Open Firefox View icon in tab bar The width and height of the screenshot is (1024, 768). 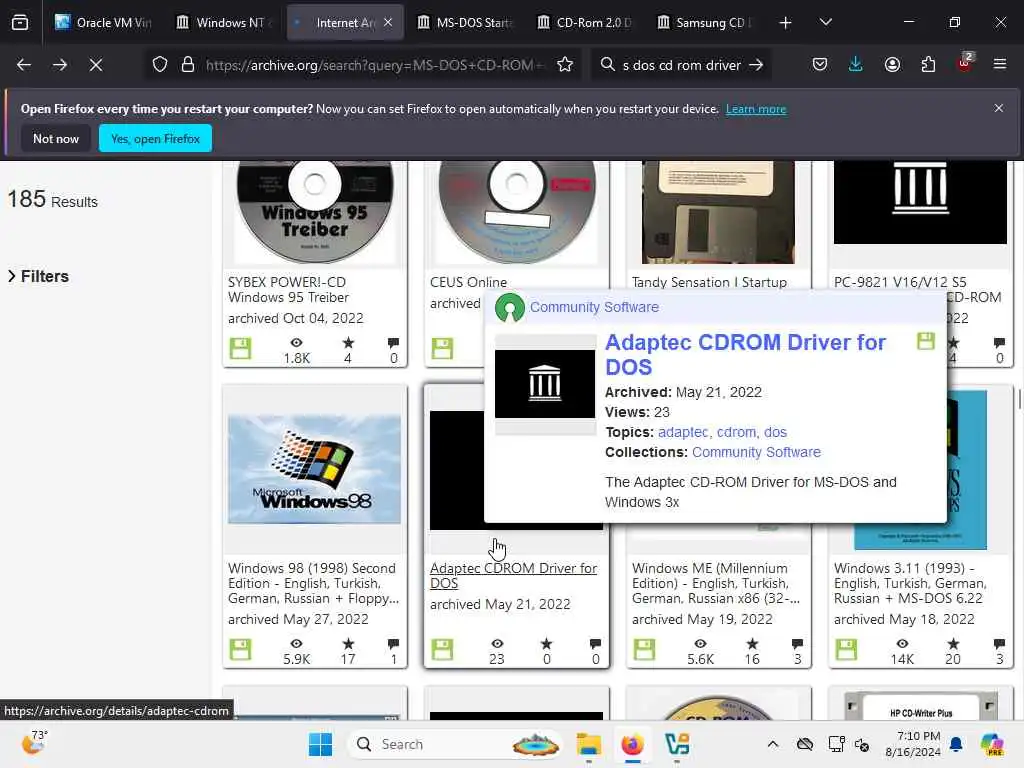click(20, 23)
